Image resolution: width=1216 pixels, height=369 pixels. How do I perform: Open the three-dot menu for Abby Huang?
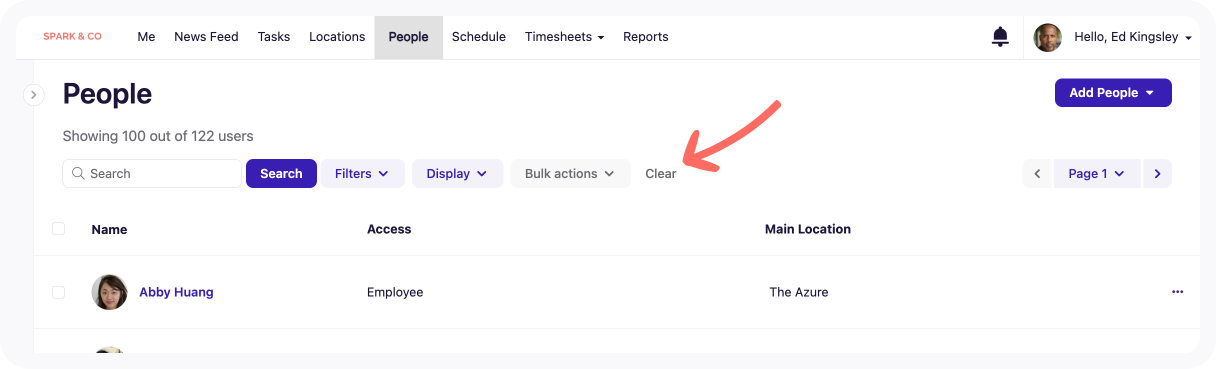click(1177, 292)
